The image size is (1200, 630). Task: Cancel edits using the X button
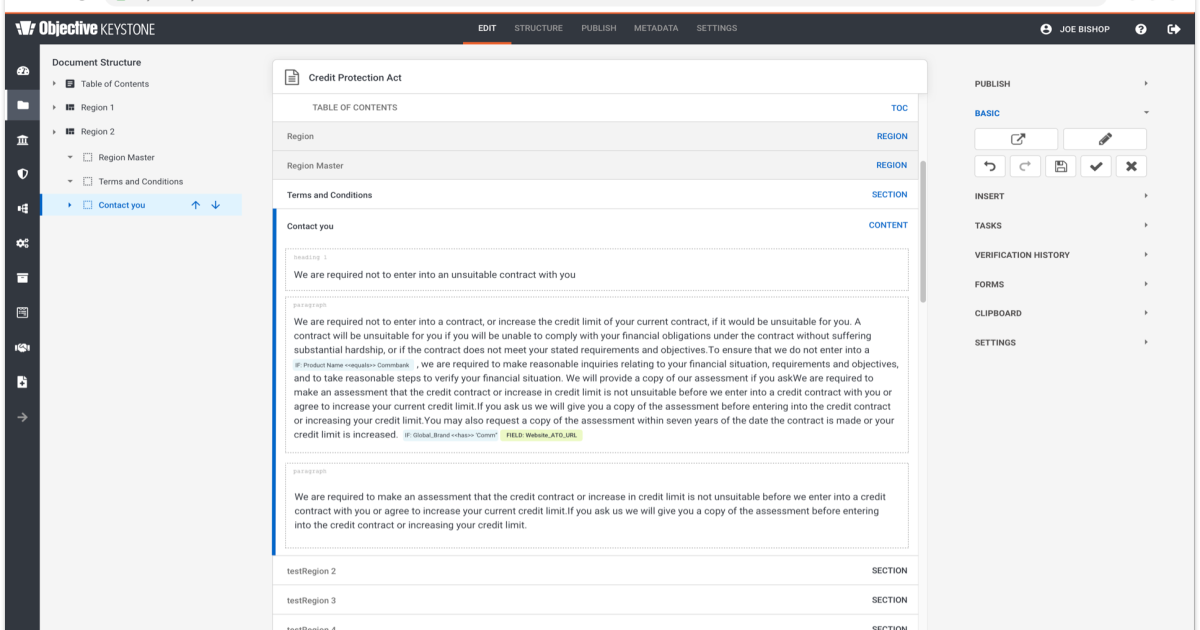coord(1131,166)
